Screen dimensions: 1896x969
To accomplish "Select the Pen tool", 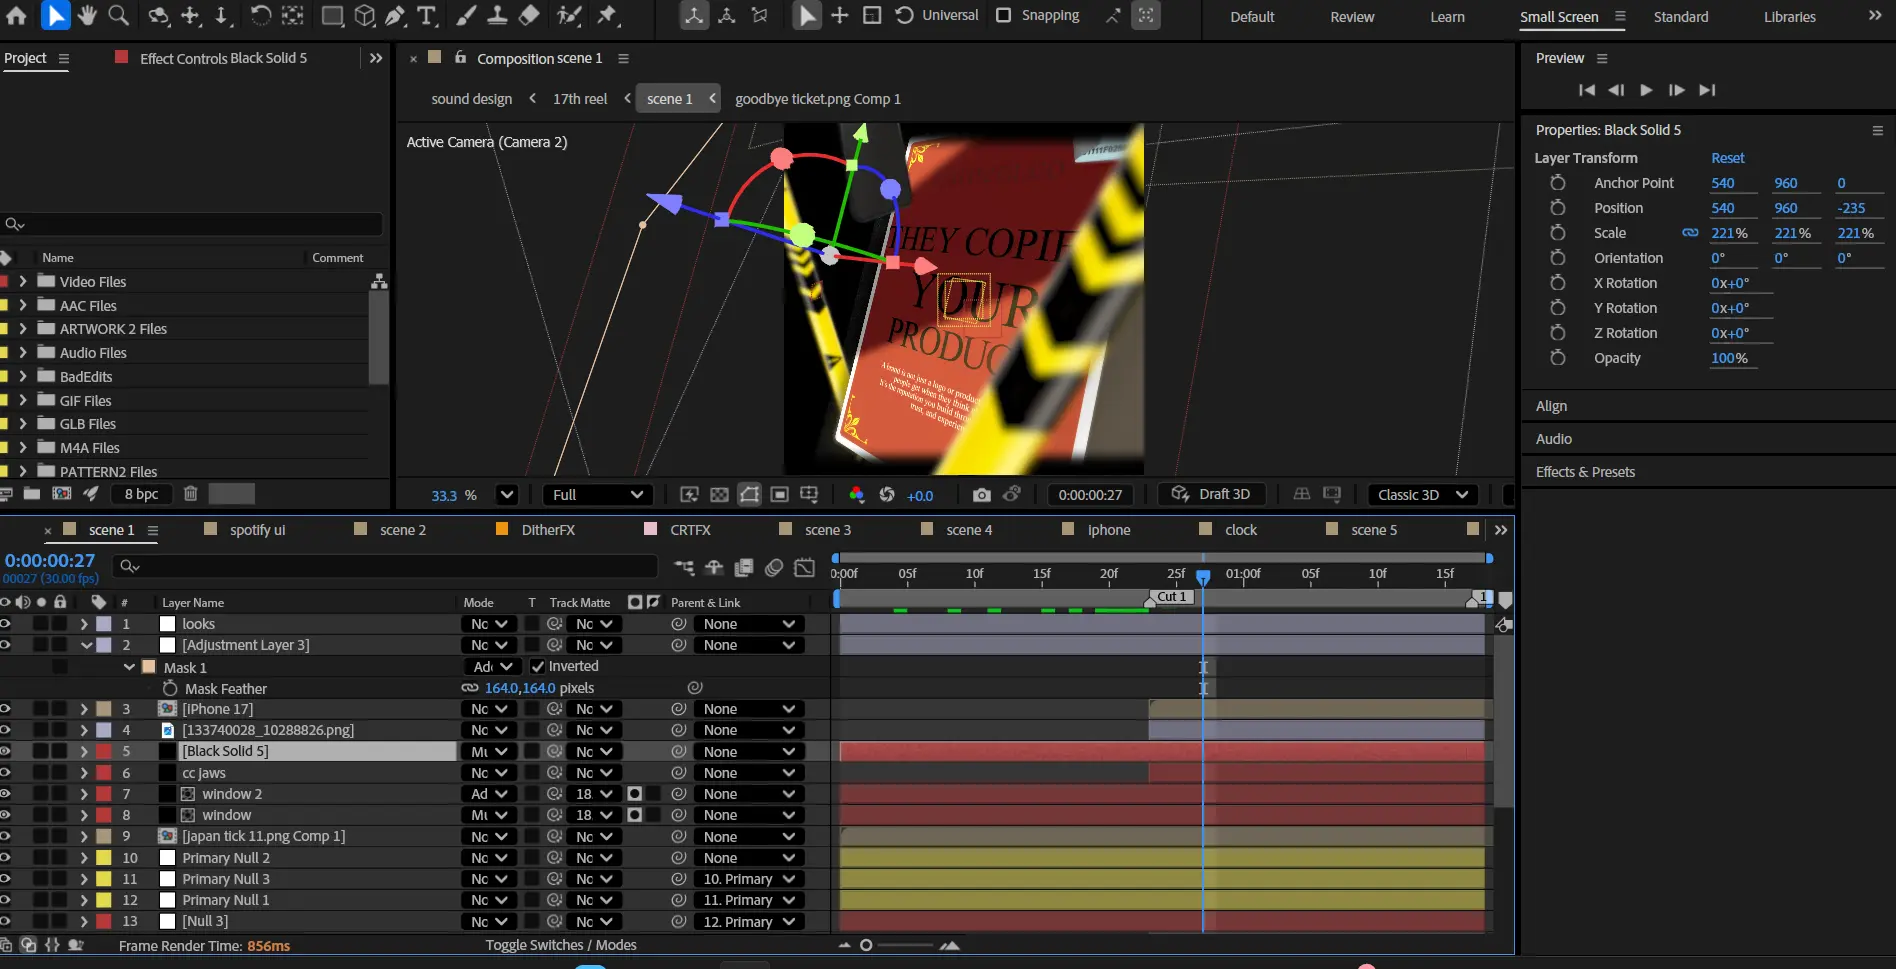I will [395, 16].
